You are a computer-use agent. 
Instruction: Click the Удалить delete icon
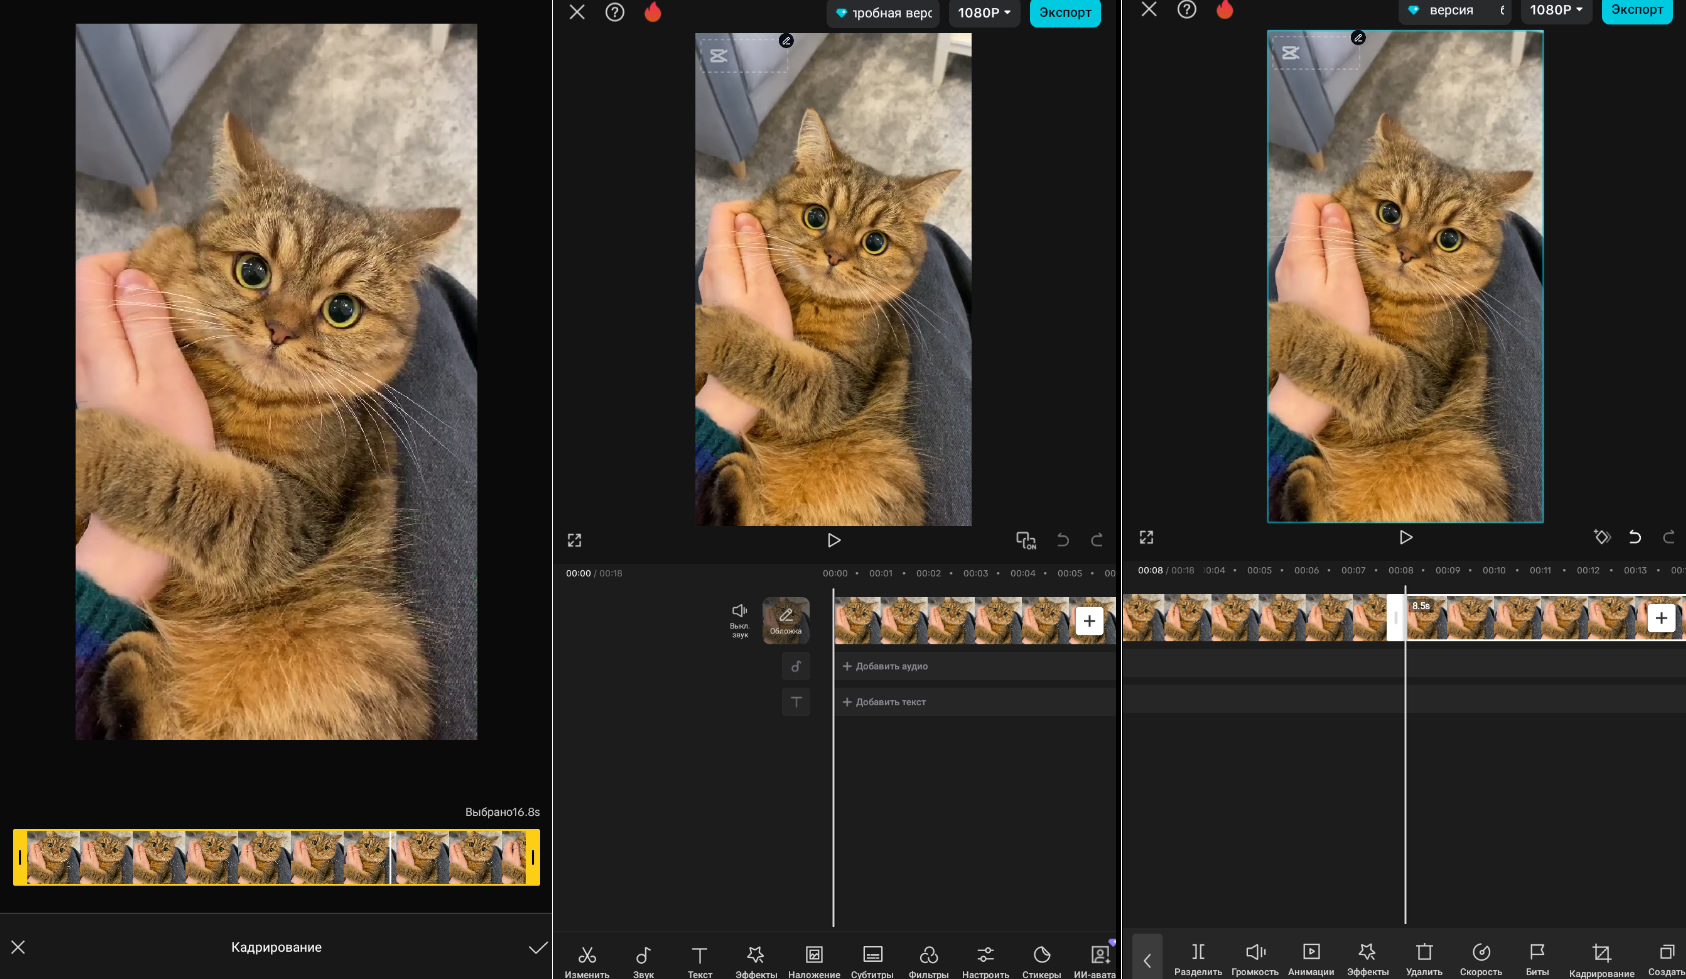click(1424, 958)
